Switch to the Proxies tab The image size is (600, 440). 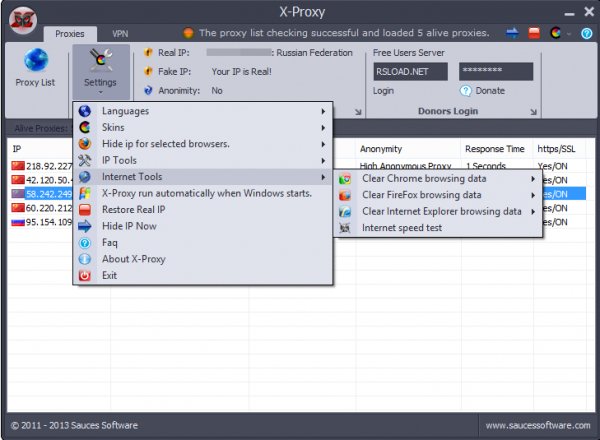click(x=70, y=34)
